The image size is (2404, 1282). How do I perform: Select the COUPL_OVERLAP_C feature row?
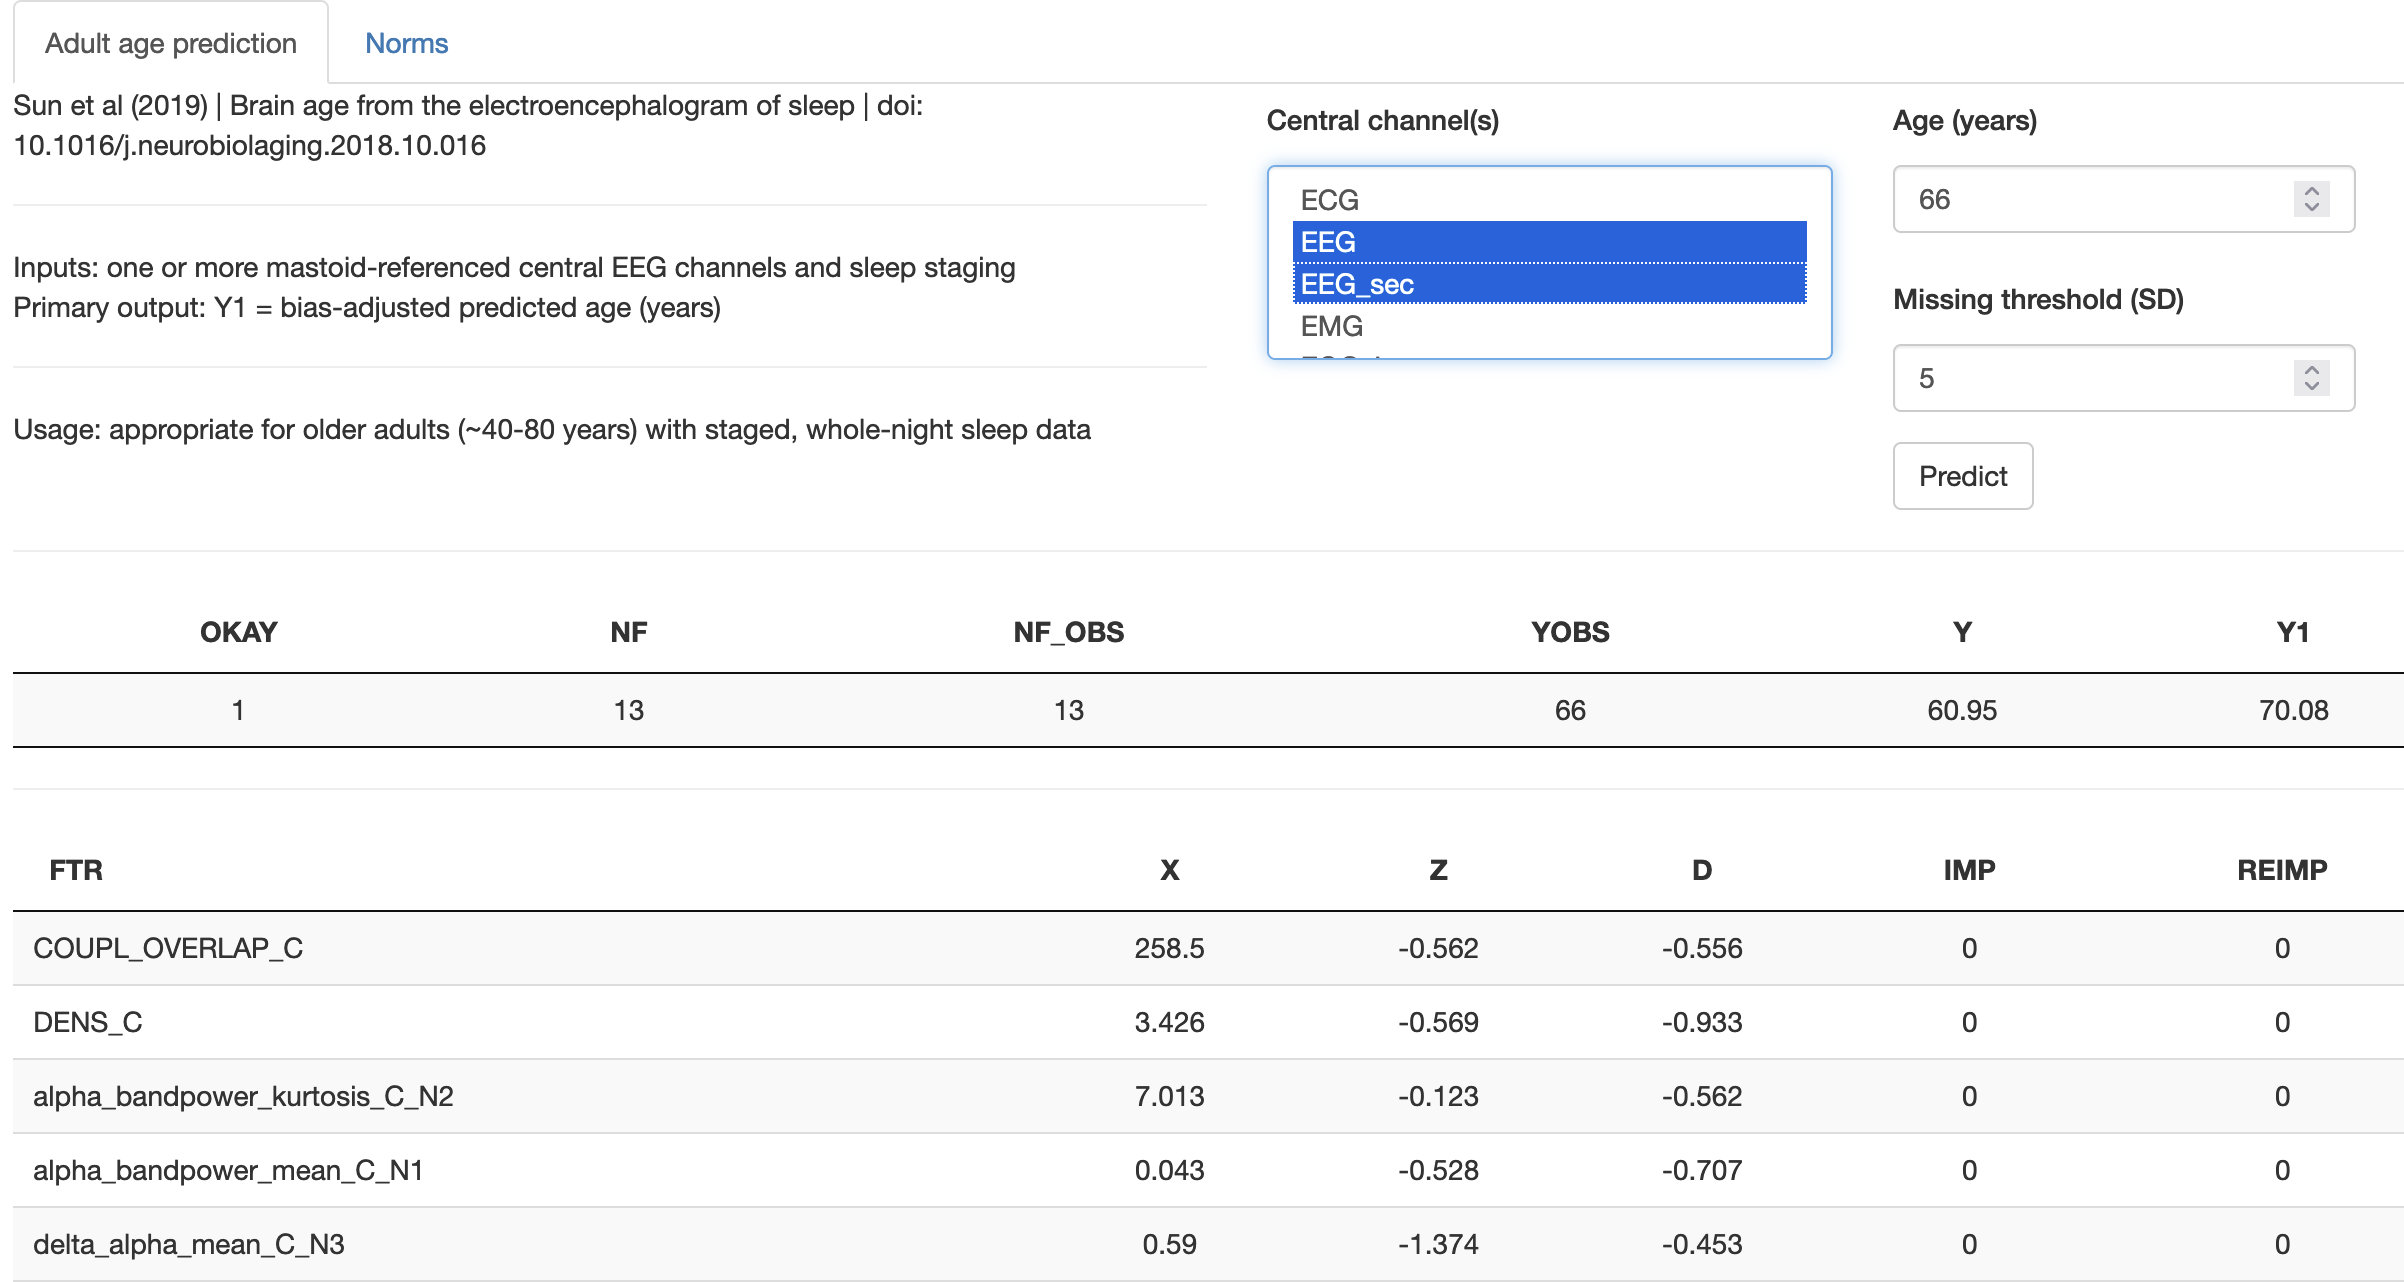(168, 948)
